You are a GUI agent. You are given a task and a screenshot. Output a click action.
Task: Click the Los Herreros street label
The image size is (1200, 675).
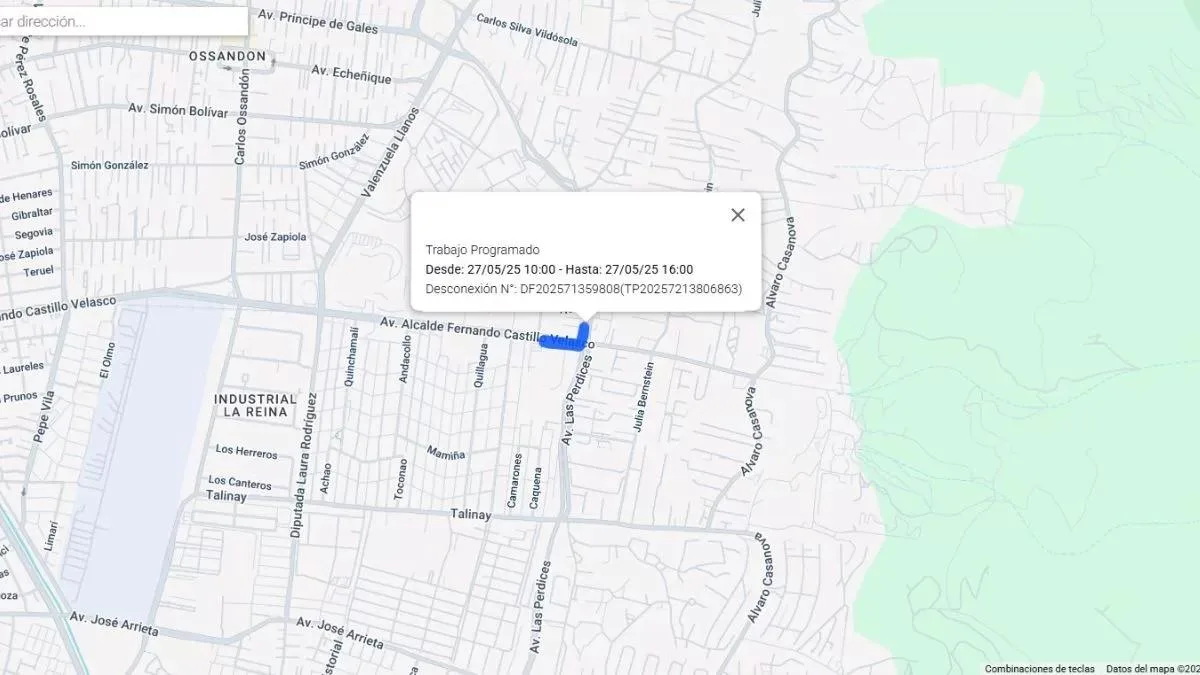click(246, 453)
